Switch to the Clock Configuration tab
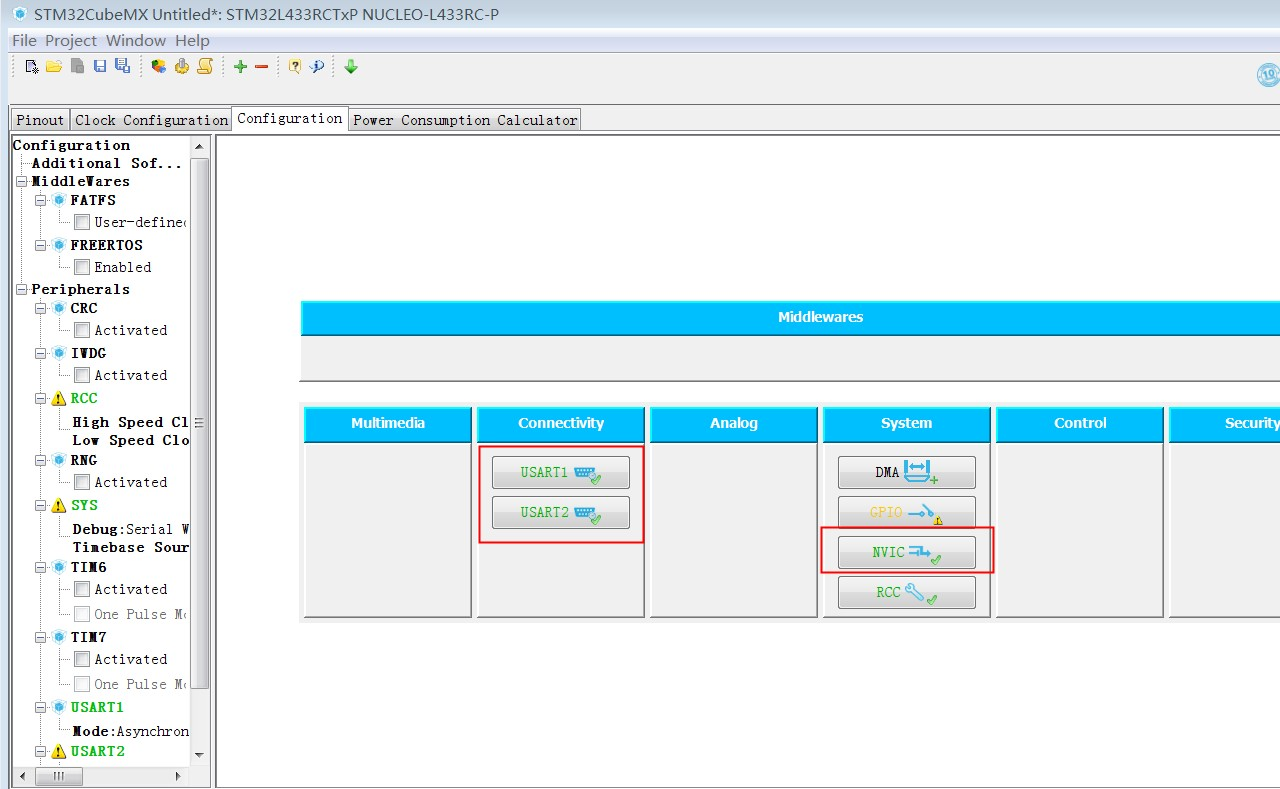Screen dimensions: 1280x789 tap(151, 120)
